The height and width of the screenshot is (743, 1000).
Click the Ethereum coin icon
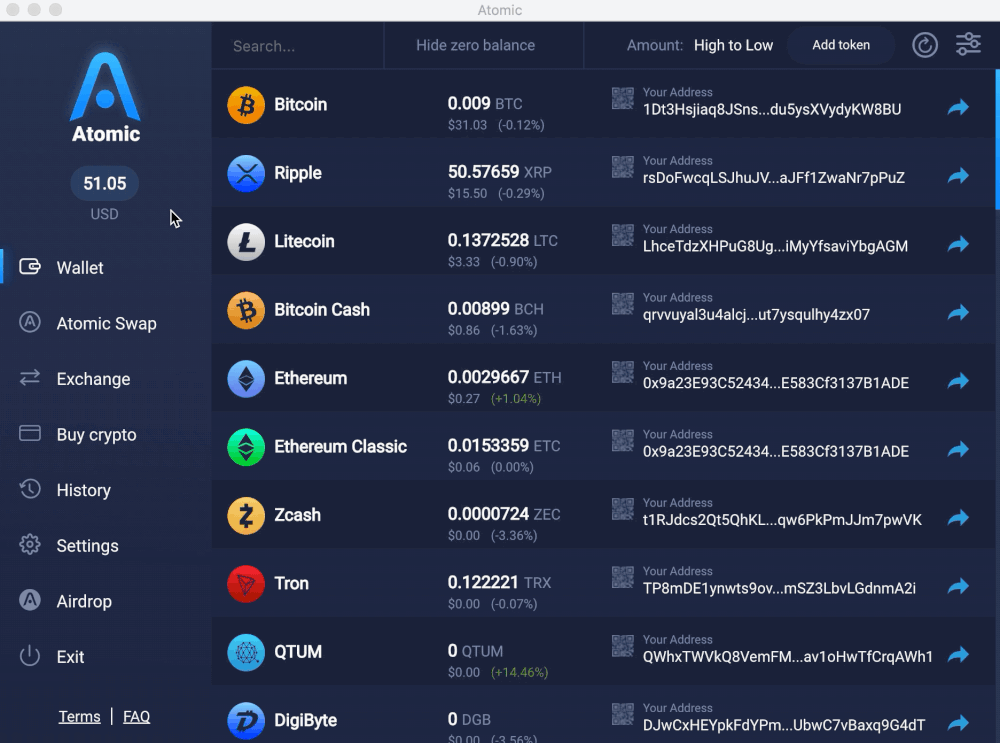click(246, 379)
